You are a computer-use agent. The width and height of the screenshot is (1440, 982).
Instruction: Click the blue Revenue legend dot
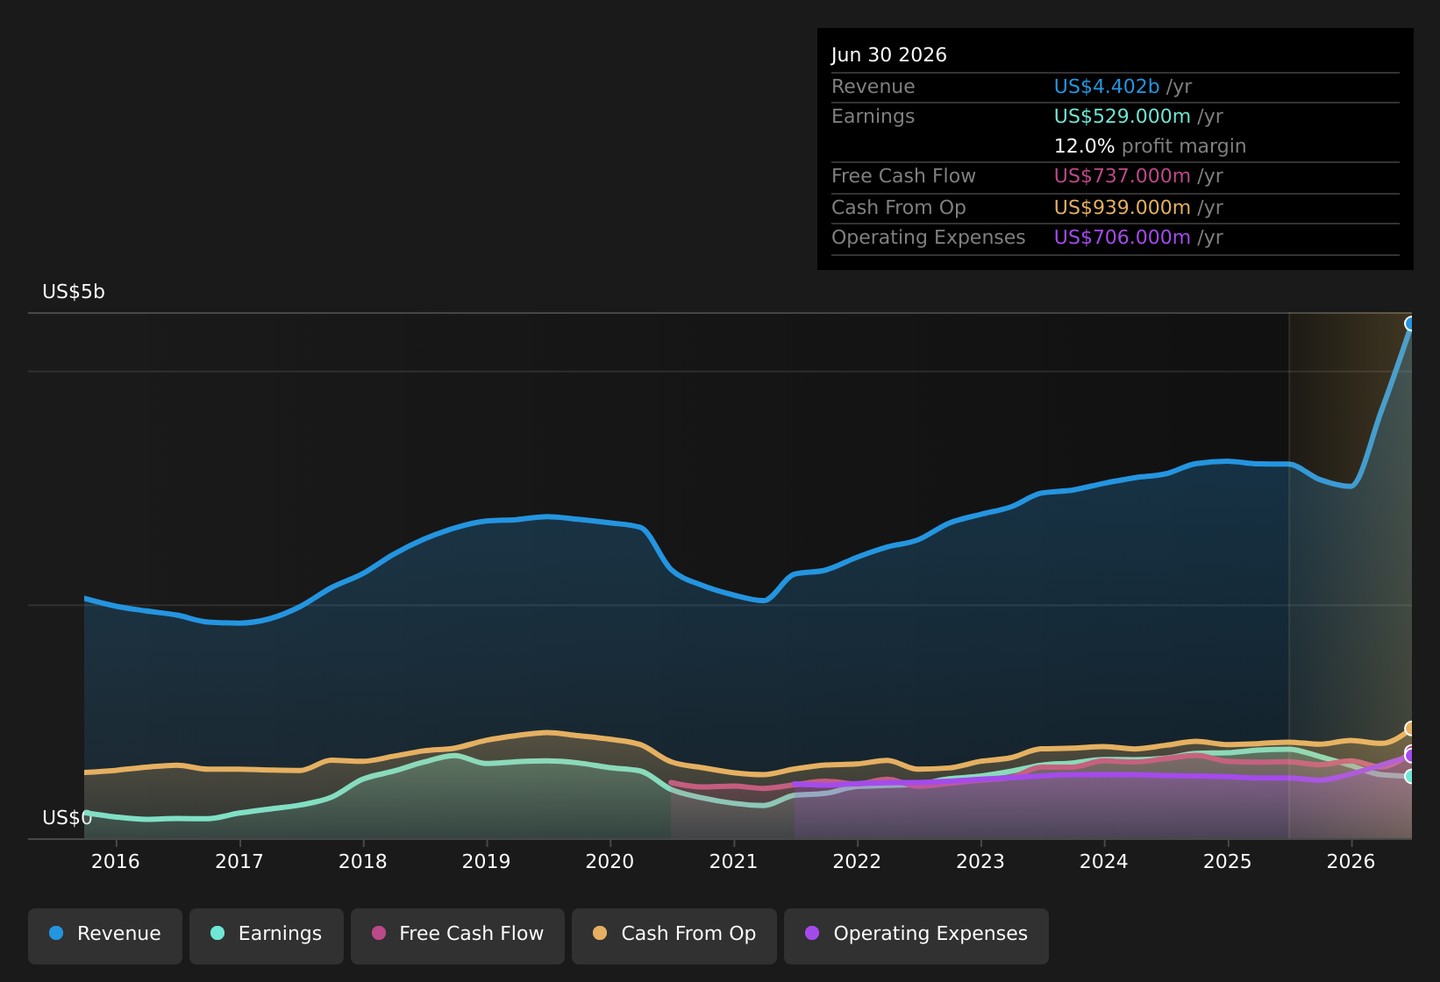[x=56, y=933]
